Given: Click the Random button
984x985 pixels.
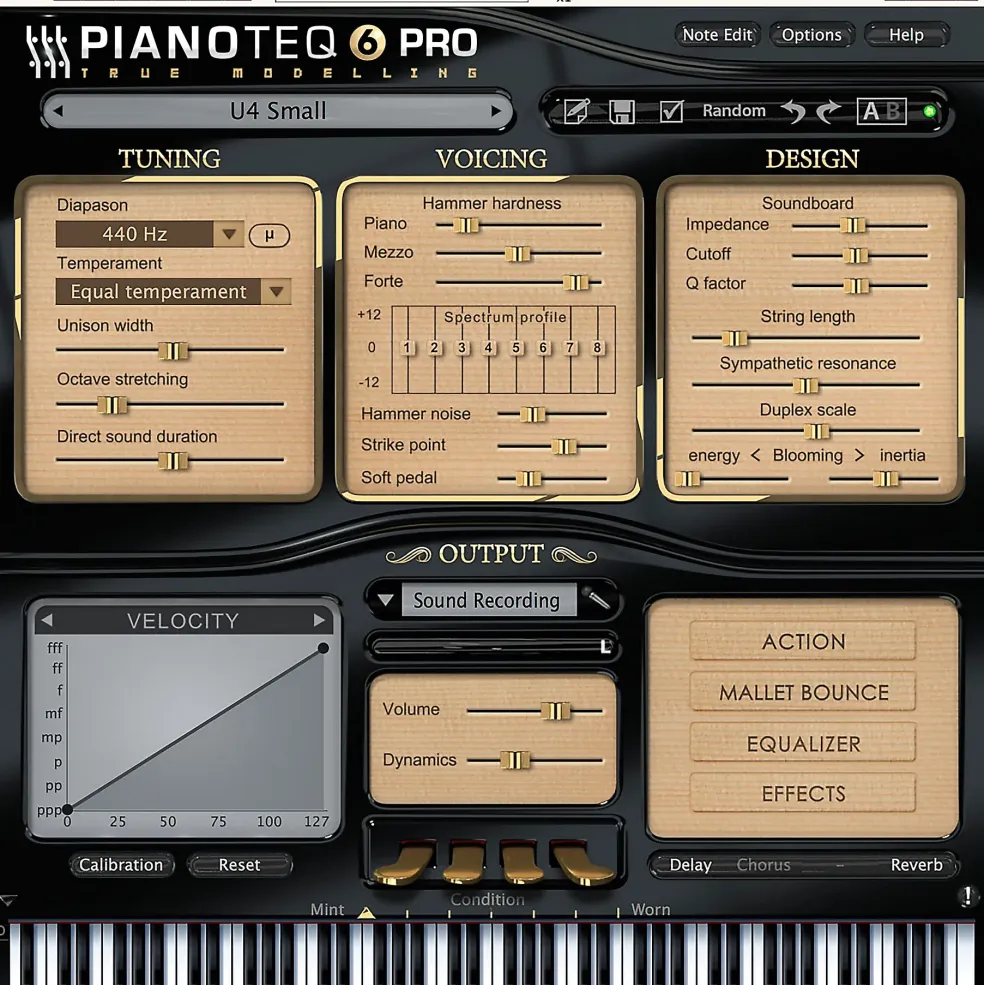Looking at the screenshot, I should (x=734, y=111).
